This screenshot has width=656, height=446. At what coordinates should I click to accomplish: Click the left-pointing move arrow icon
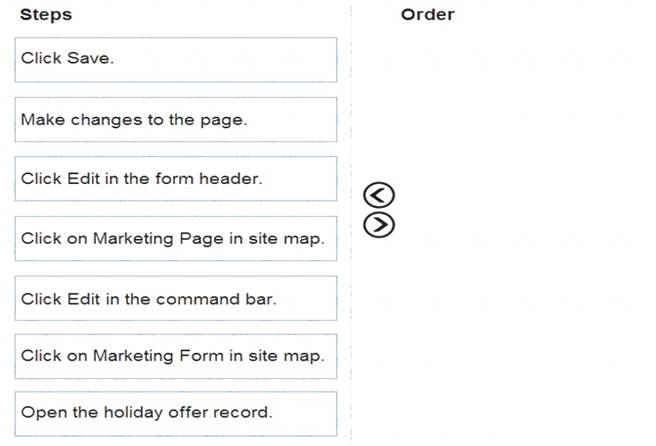click(379, 195)
